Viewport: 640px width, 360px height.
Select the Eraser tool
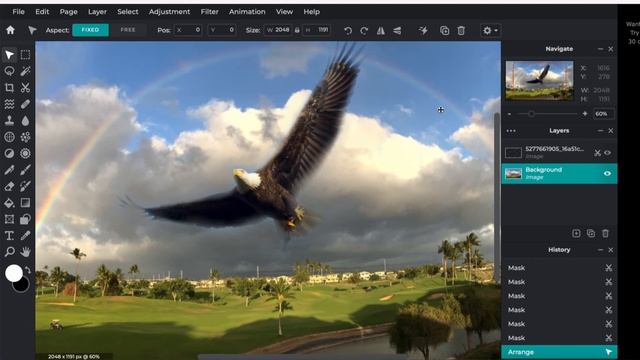[9, 186]
